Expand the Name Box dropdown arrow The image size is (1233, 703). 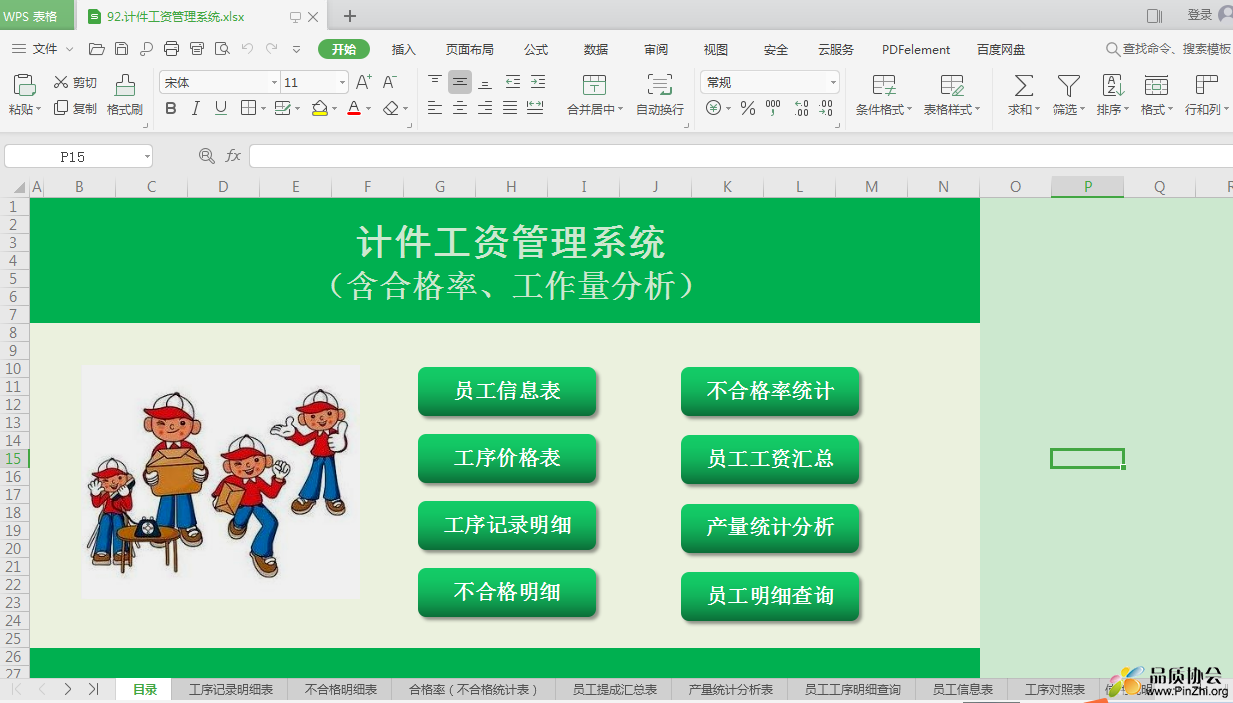click(147, 156)
